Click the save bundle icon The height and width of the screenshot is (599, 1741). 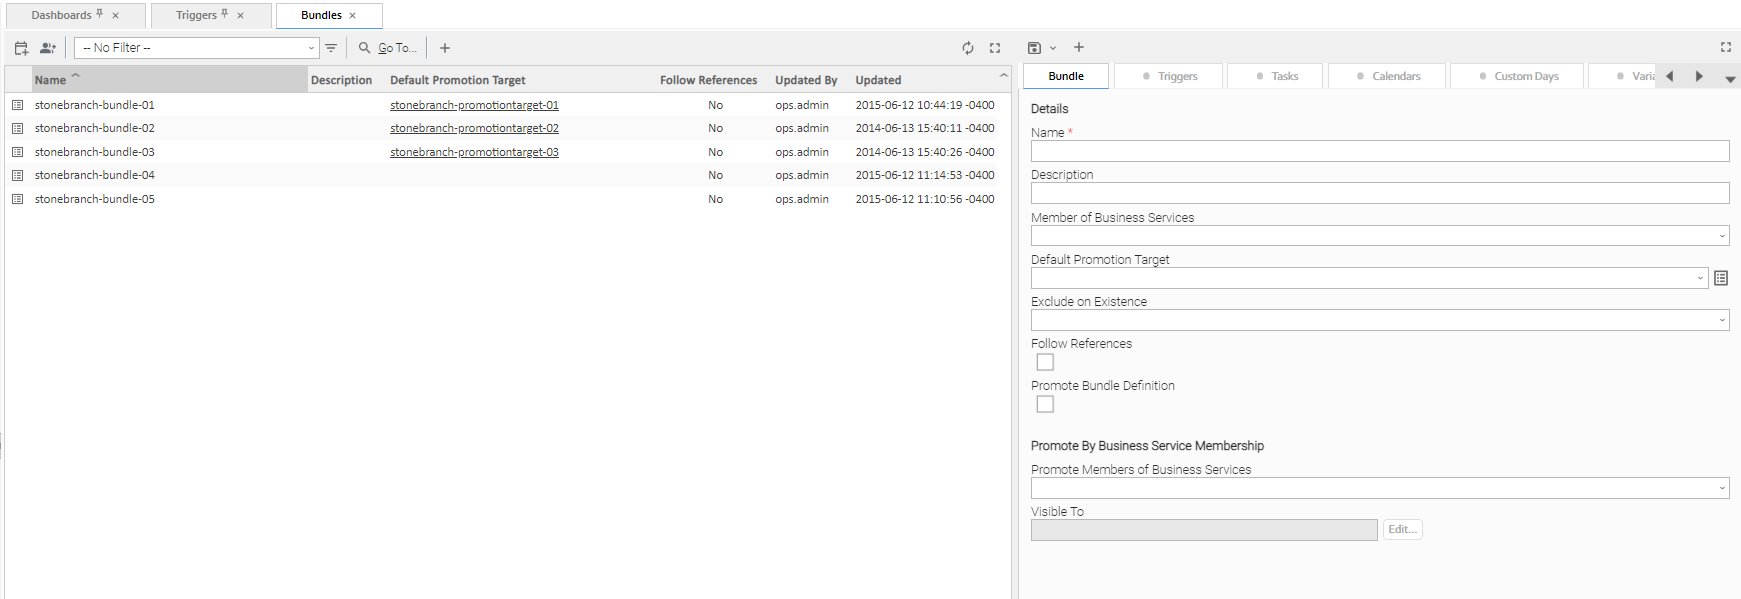[1034, 48]
